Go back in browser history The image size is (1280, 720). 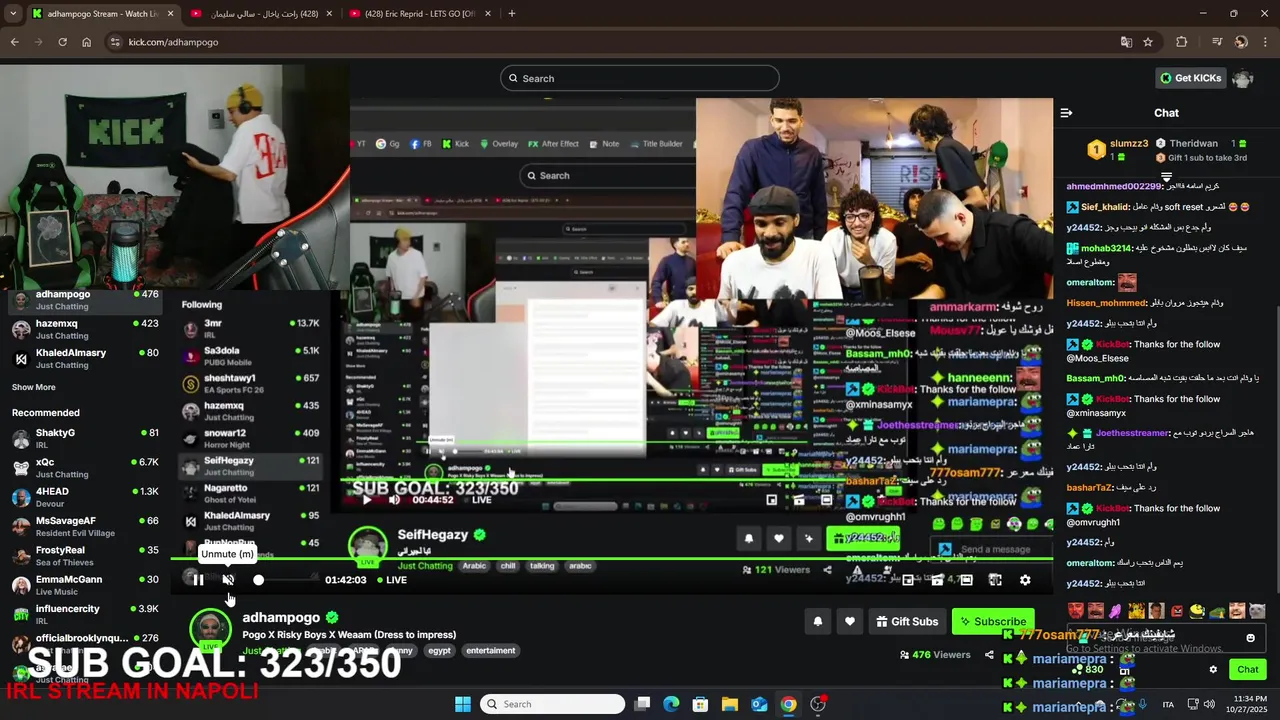point(15,42)
